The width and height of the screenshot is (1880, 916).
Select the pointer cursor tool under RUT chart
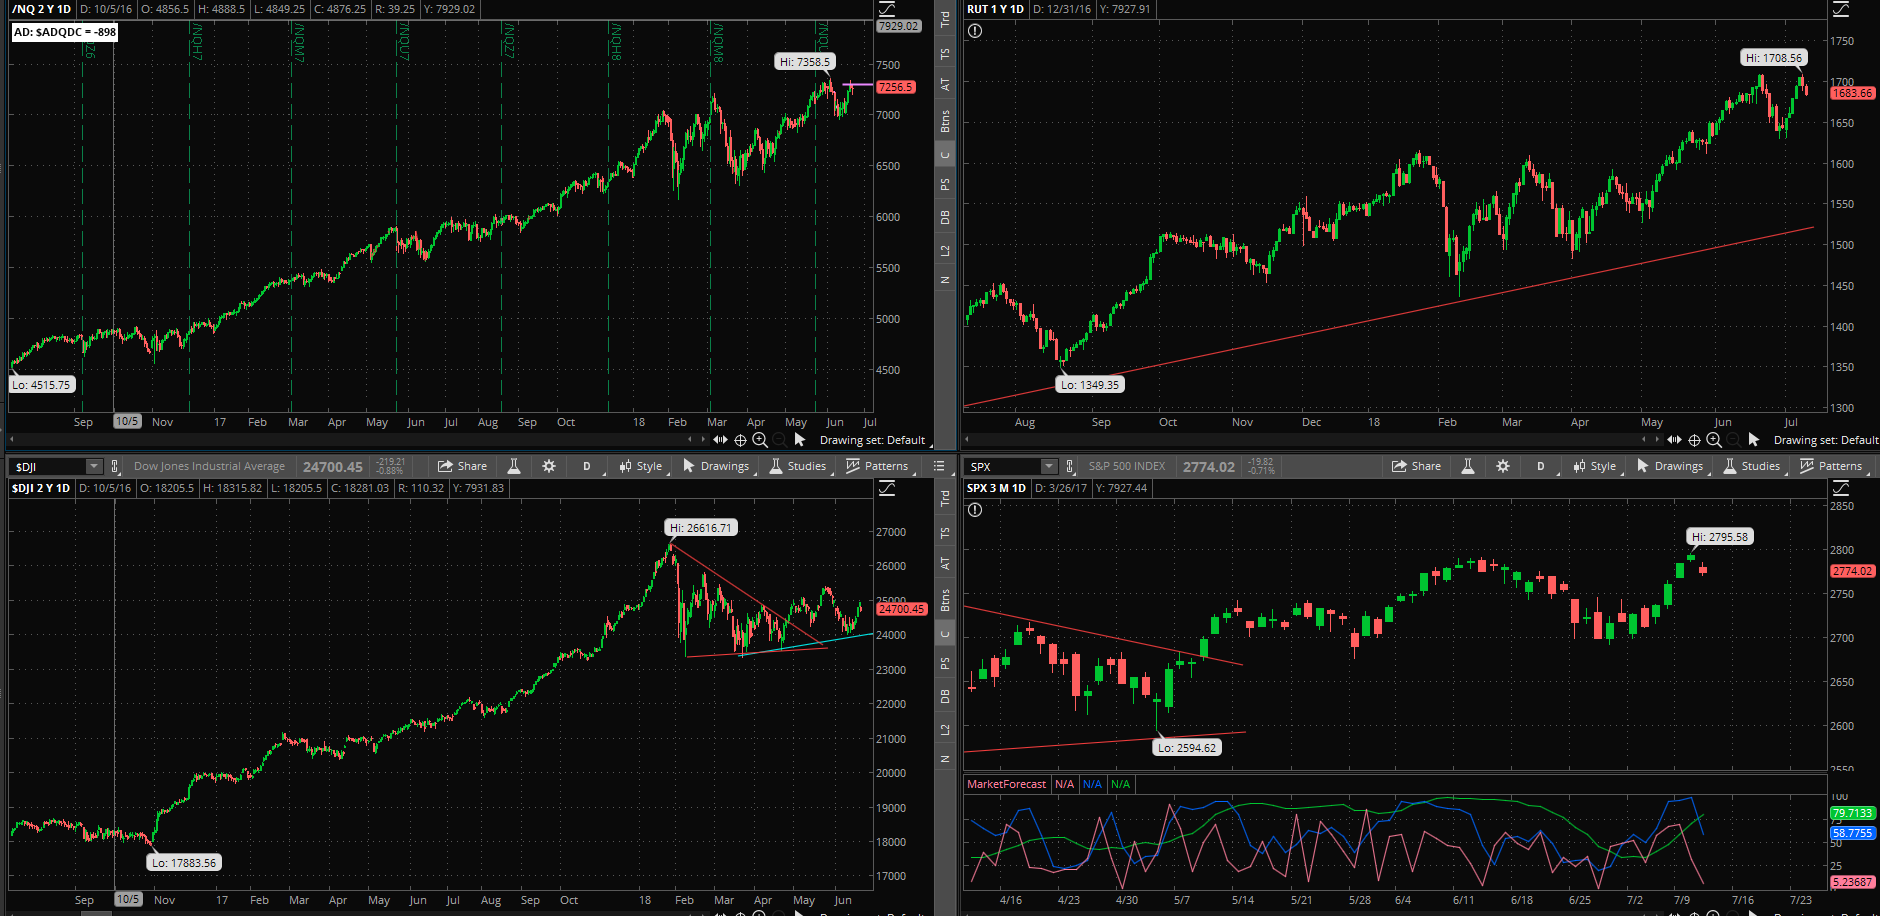point(1753,440)
